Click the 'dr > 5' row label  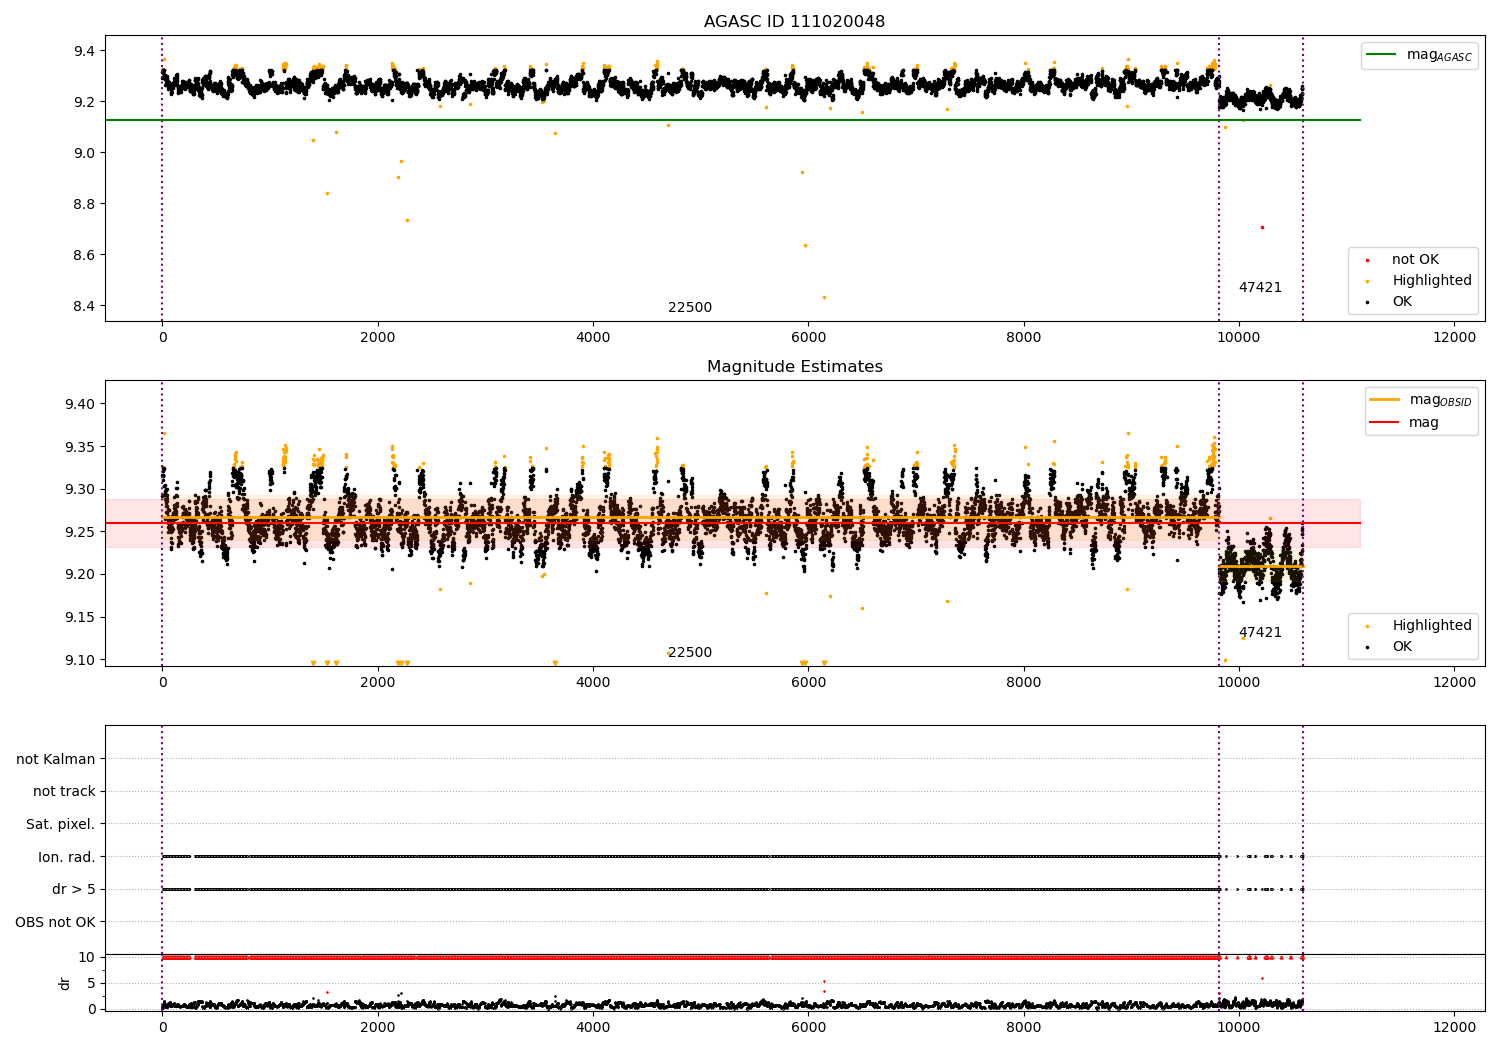click(x=74, y=889)
